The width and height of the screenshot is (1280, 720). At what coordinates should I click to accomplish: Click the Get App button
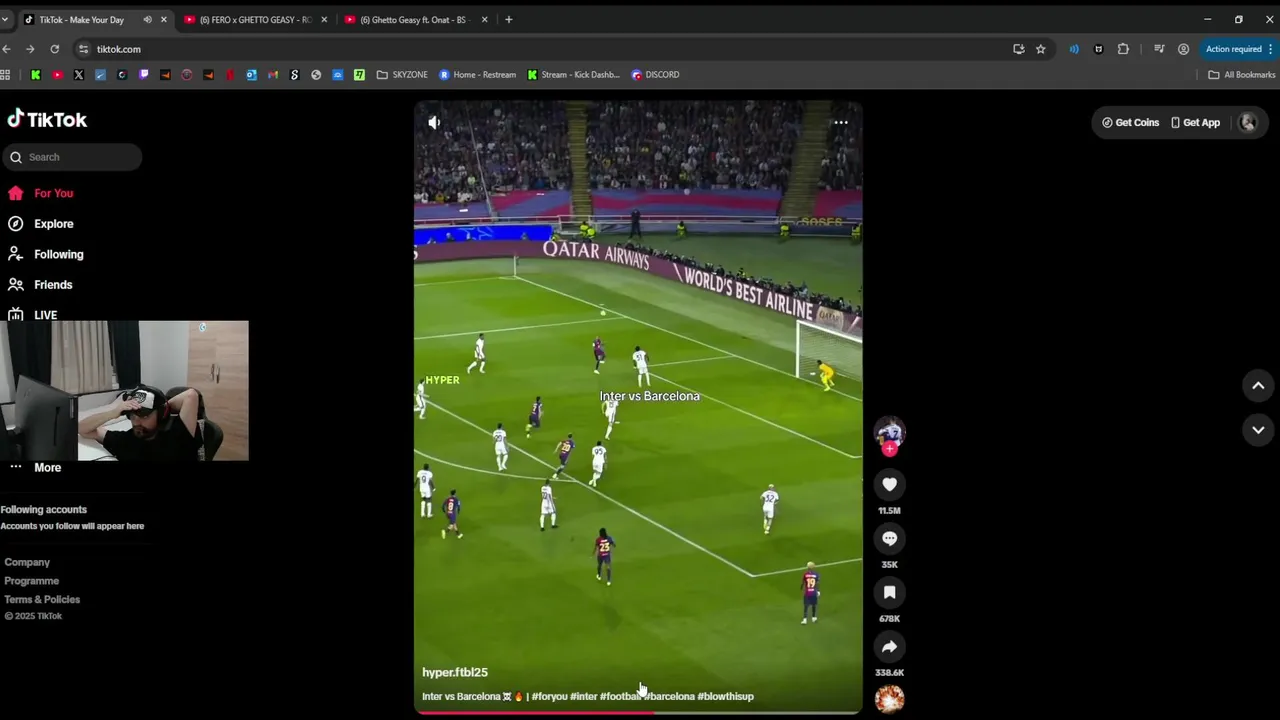pyautogui.click(x=1195, y=122)
